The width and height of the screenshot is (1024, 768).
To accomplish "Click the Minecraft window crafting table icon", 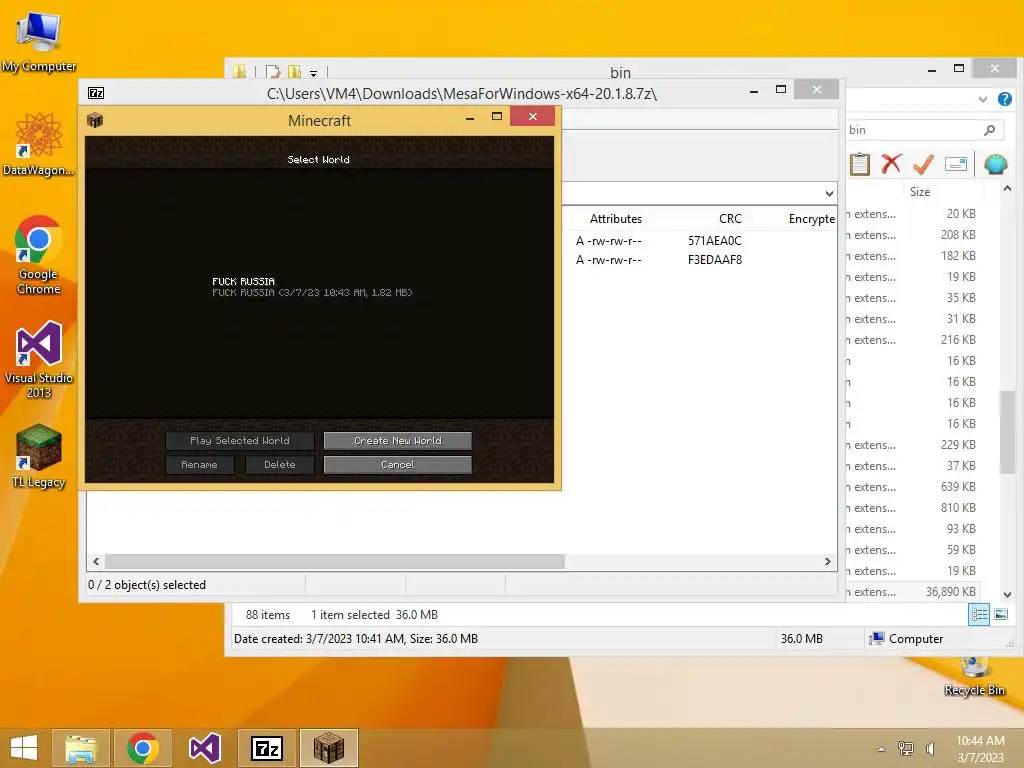I will pos(95,120).
